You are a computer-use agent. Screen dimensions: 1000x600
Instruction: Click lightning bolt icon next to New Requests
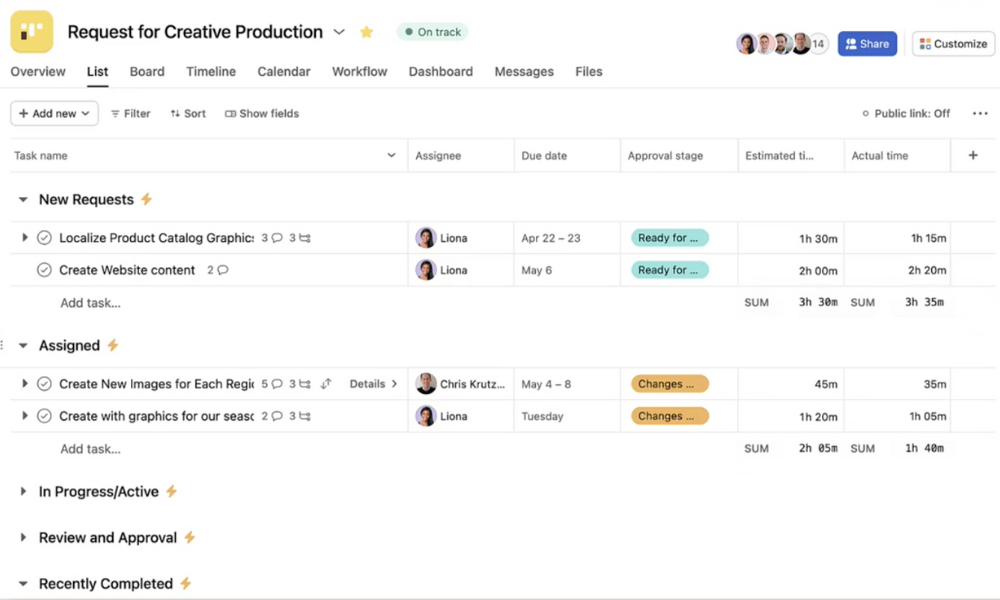(x=147, y=199)
